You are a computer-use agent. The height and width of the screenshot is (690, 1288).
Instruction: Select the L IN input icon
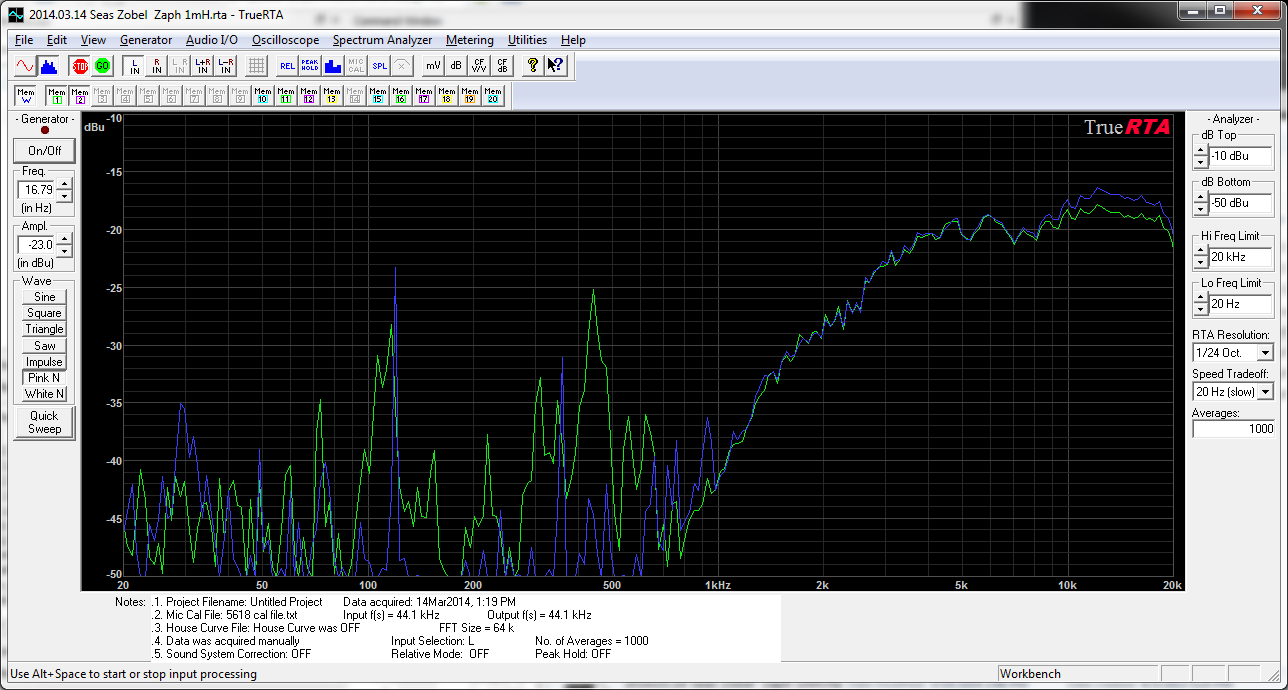[135, 66]
